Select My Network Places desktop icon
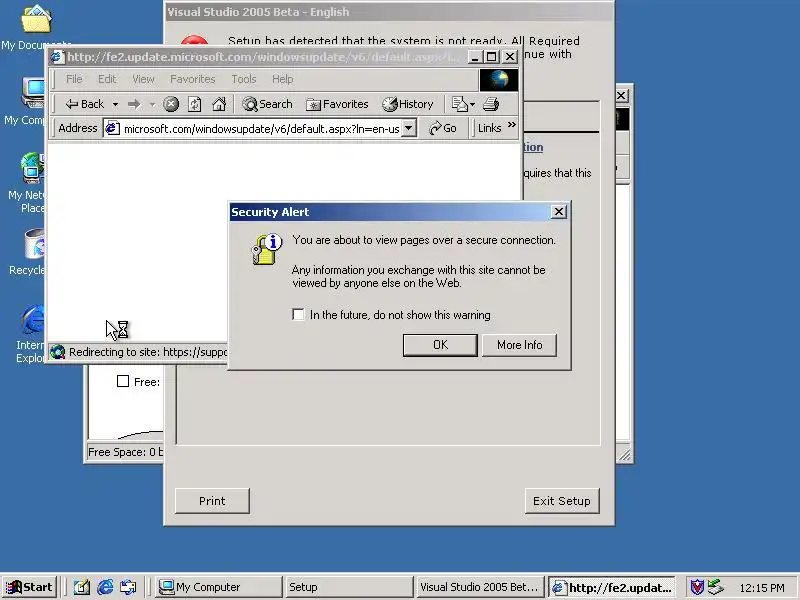Viewport: 800px width, 600px height. coord(27,183)
